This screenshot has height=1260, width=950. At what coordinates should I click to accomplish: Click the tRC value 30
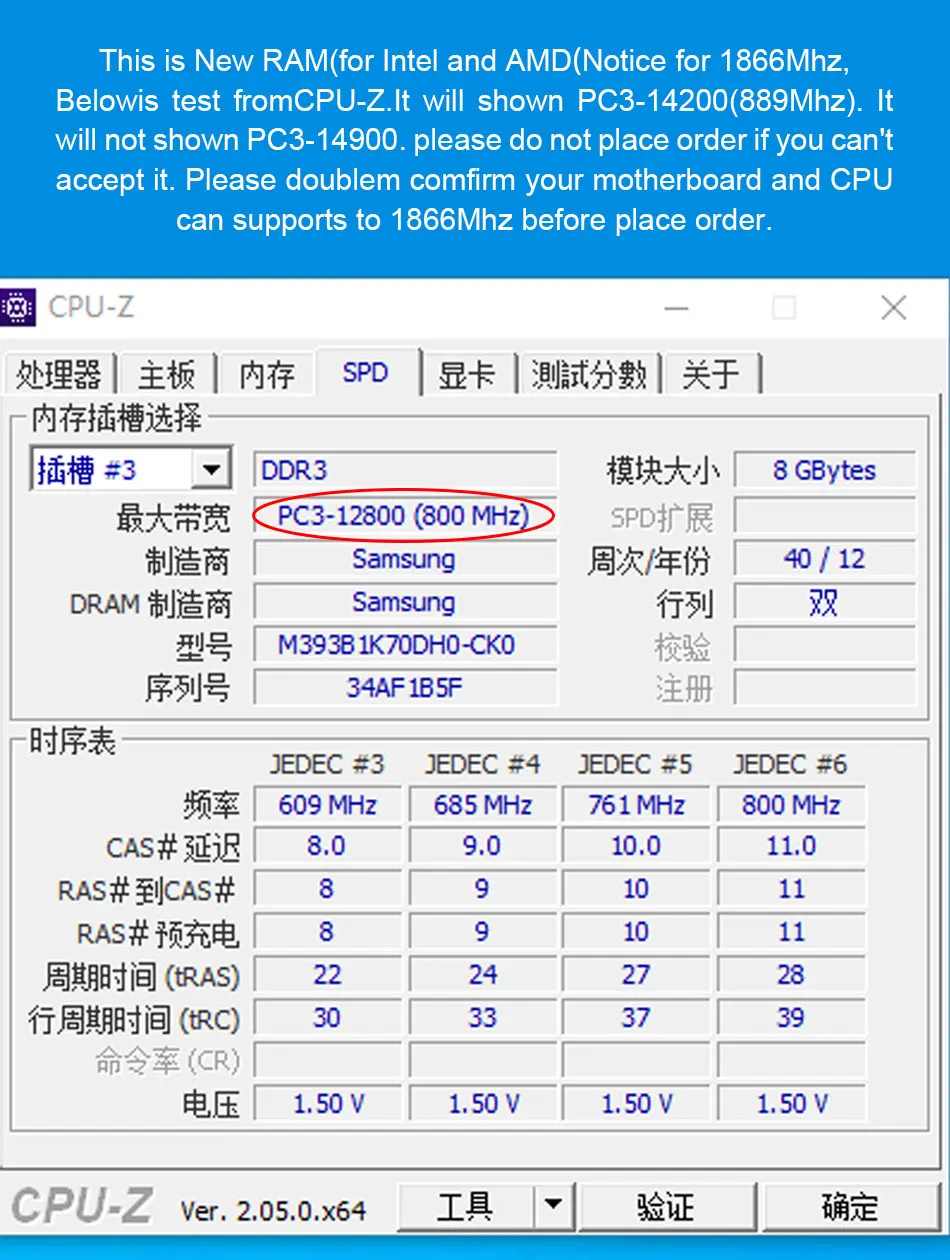pyautogui.click(x=328, y=1018)
